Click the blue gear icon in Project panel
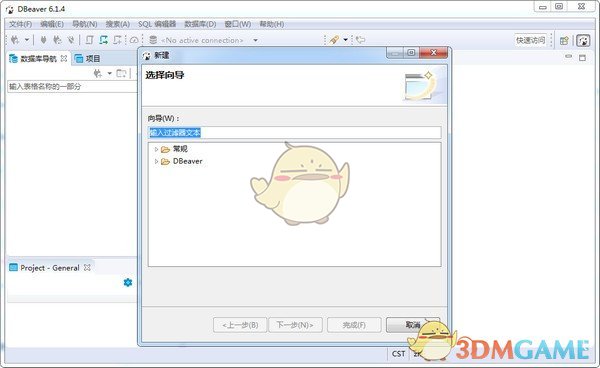This screenshot has height=368, width=600. (128, 282)
